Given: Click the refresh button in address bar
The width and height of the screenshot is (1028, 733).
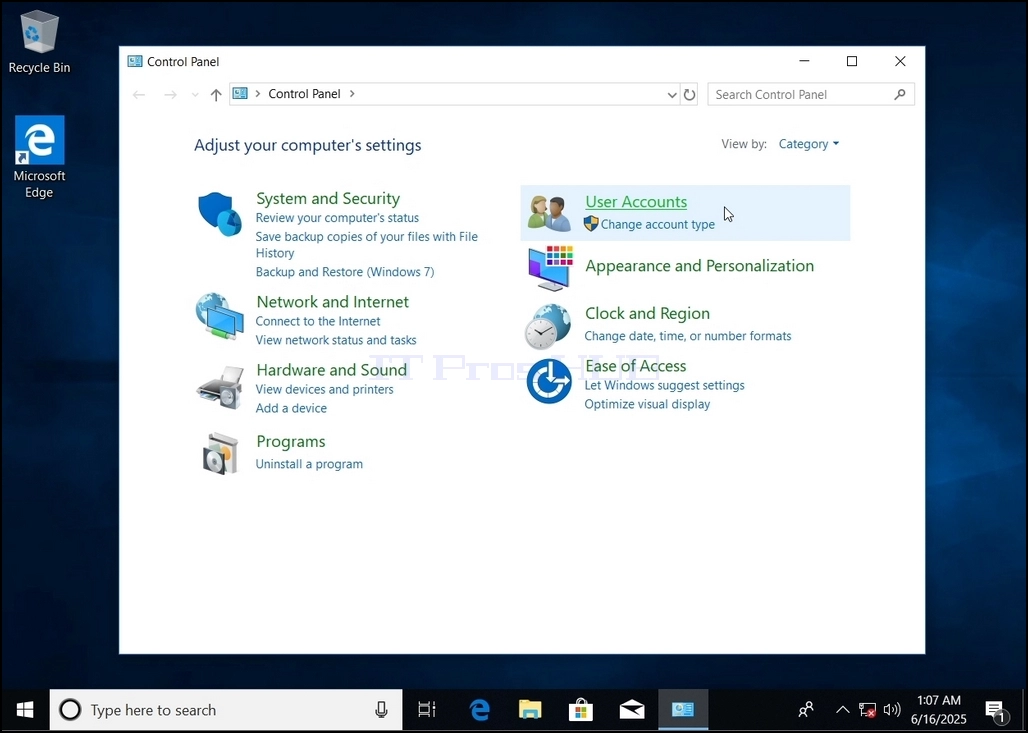Looking at the screenshot, I should point(689,94).
